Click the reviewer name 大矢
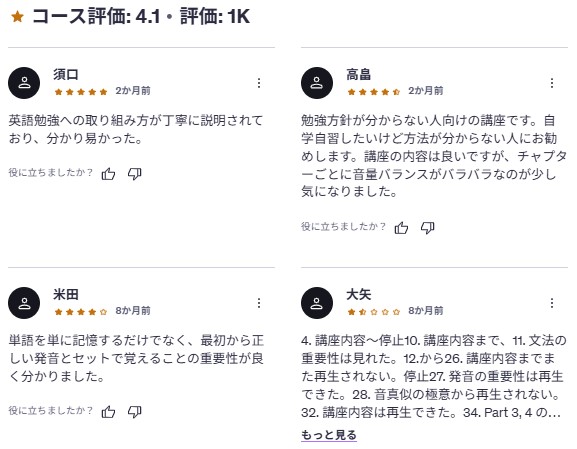This screenshot has height=449, width=577. [x=358, y=294]
